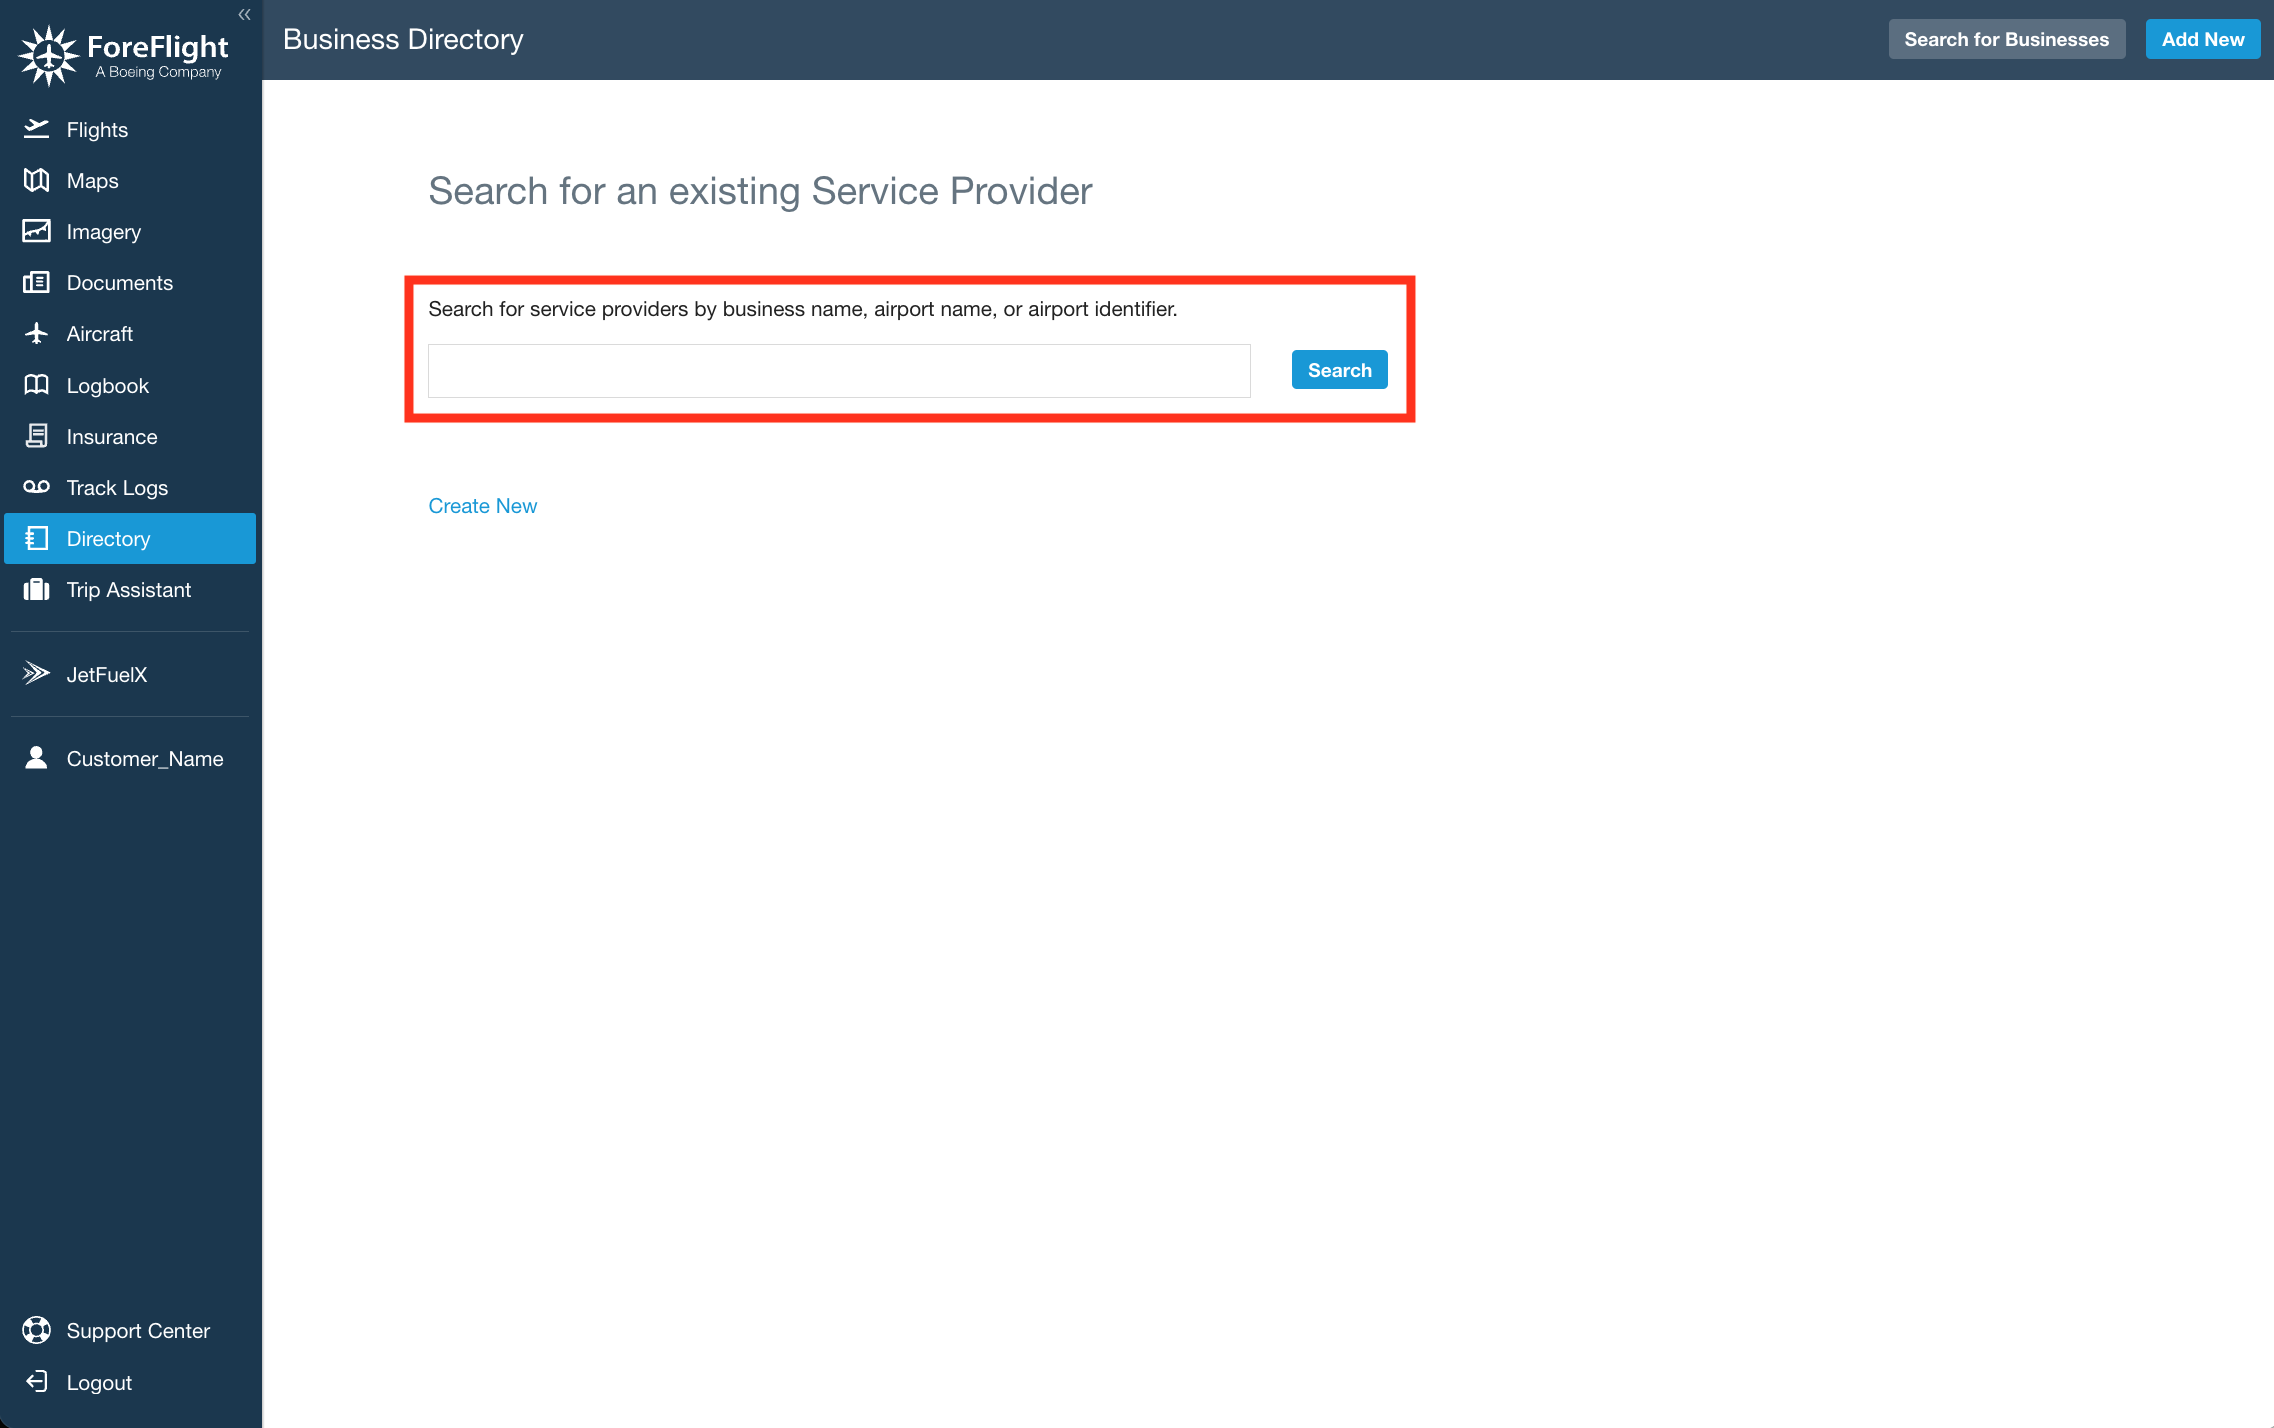Click the Customer_Name user icon
Image resolution: width=2274 pixels, height=1428 pixels.
pos(36,758)
